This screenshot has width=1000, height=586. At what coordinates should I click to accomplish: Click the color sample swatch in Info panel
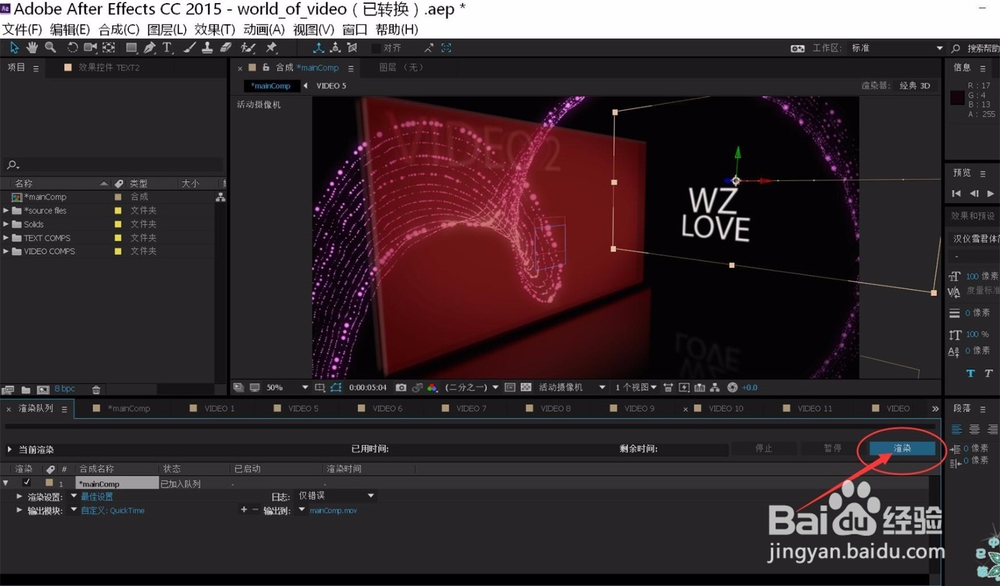[x=957, y=97]
